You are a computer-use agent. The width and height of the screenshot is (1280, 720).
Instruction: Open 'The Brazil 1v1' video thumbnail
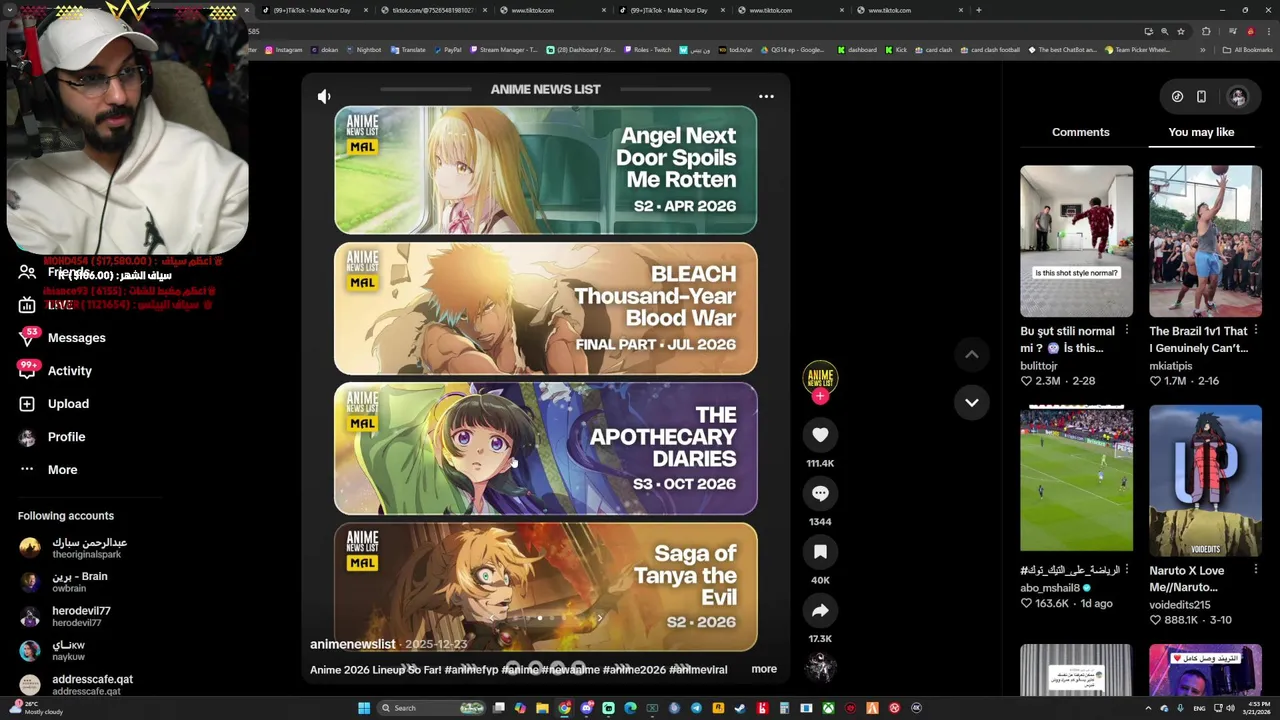pos(1205,241)
